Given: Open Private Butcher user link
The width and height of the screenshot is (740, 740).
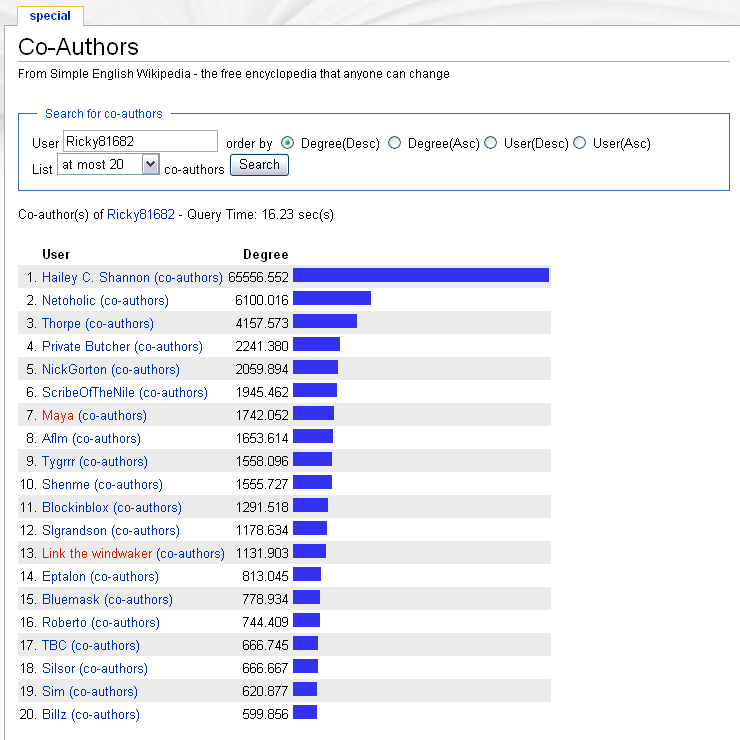Looking at the screenshot, I should point(86,346).
